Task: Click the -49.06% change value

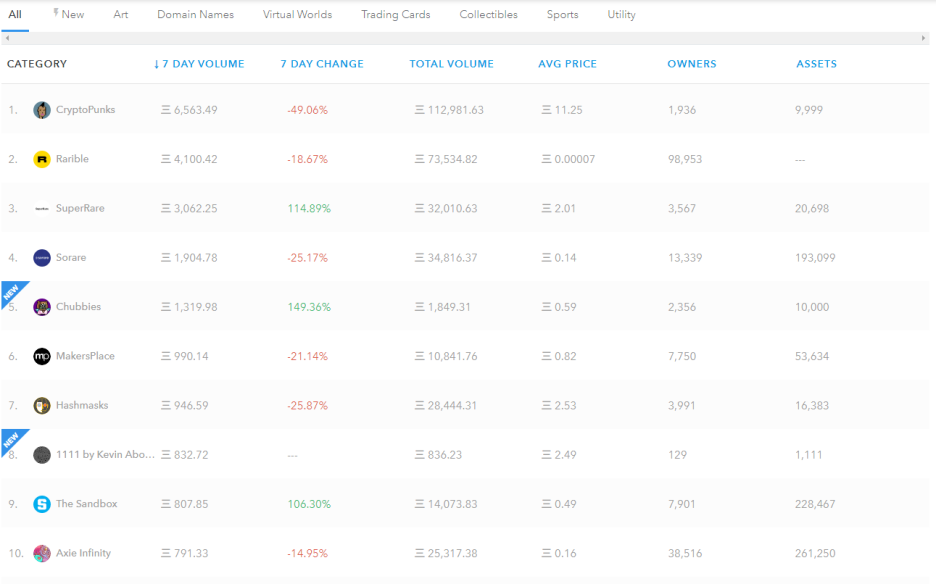Action: point(307,110)
